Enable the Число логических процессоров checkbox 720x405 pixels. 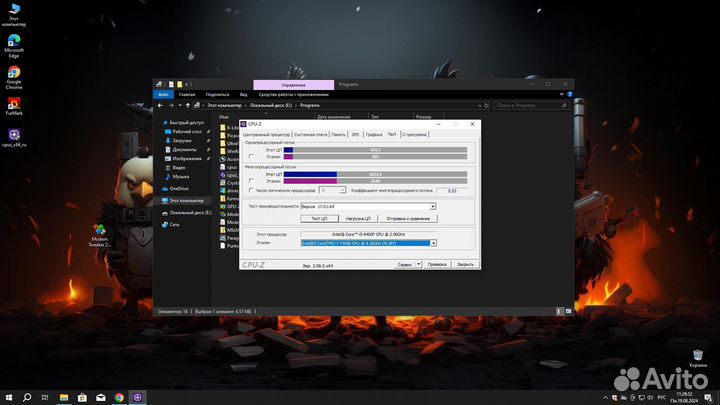[x=251, y=190]
